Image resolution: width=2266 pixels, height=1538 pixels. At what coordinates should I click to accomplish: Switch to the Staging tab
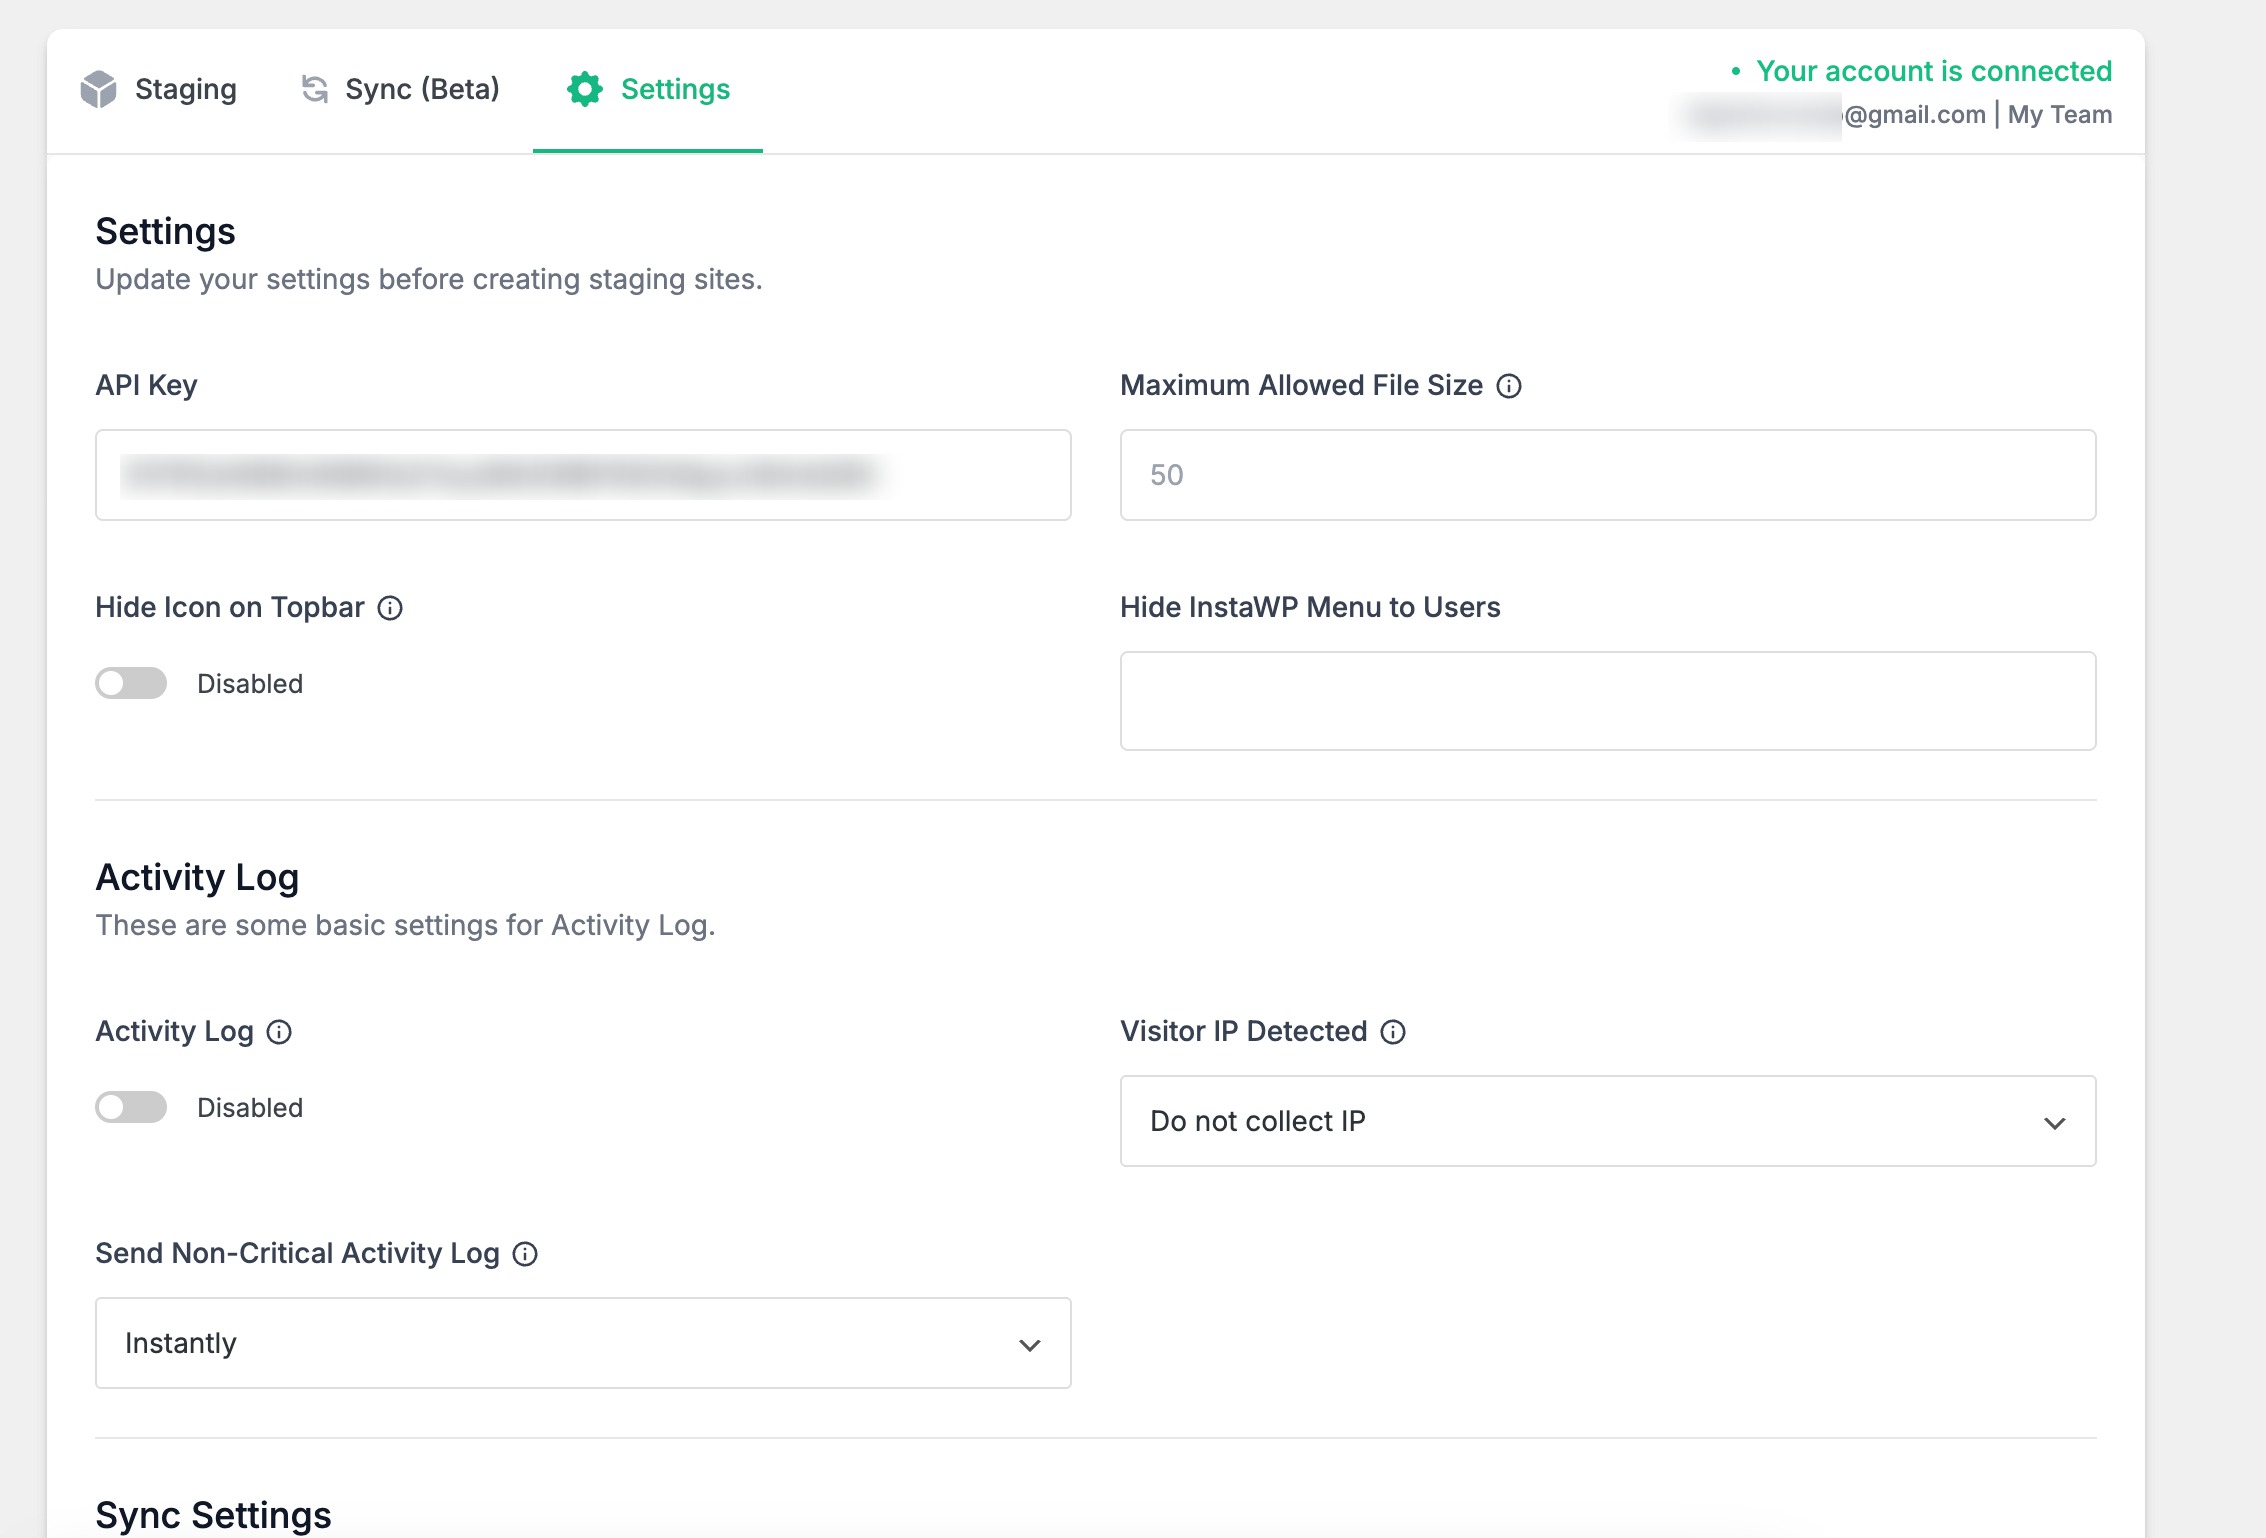click(x=186, y=89)
